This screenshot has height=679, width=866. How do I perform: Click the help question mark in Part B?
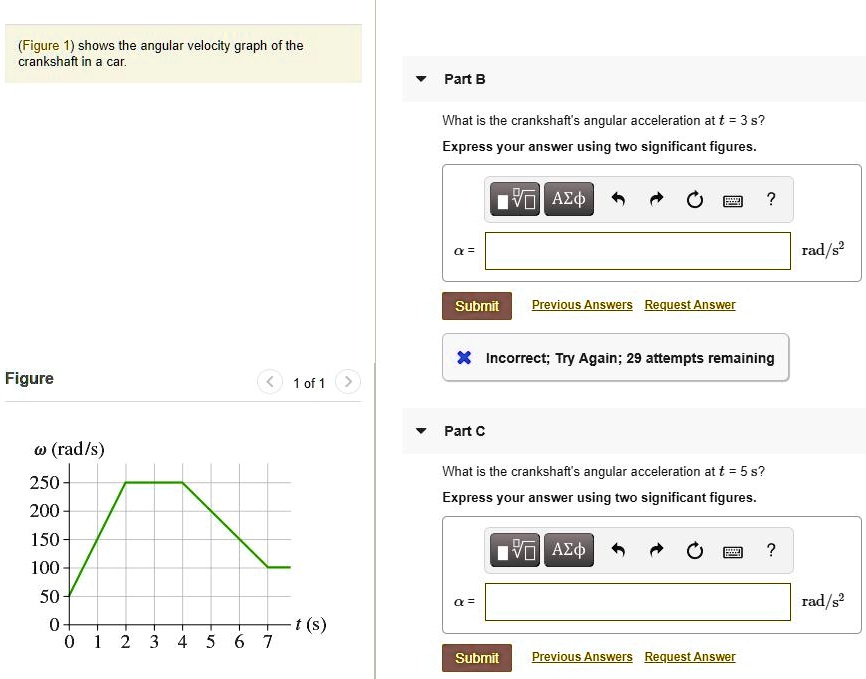point(770,199)
